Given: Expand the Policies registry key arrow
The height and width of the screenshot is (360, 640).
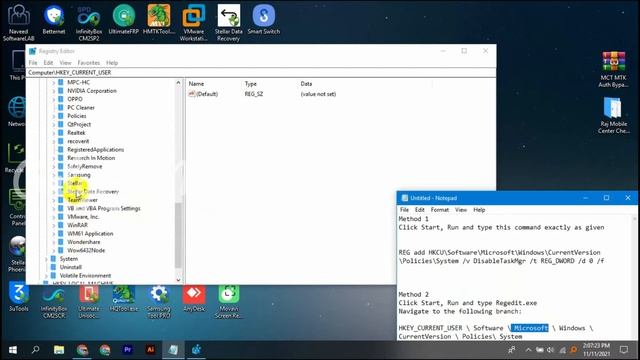Looking at the screenshot, I should tap(53, 116).
